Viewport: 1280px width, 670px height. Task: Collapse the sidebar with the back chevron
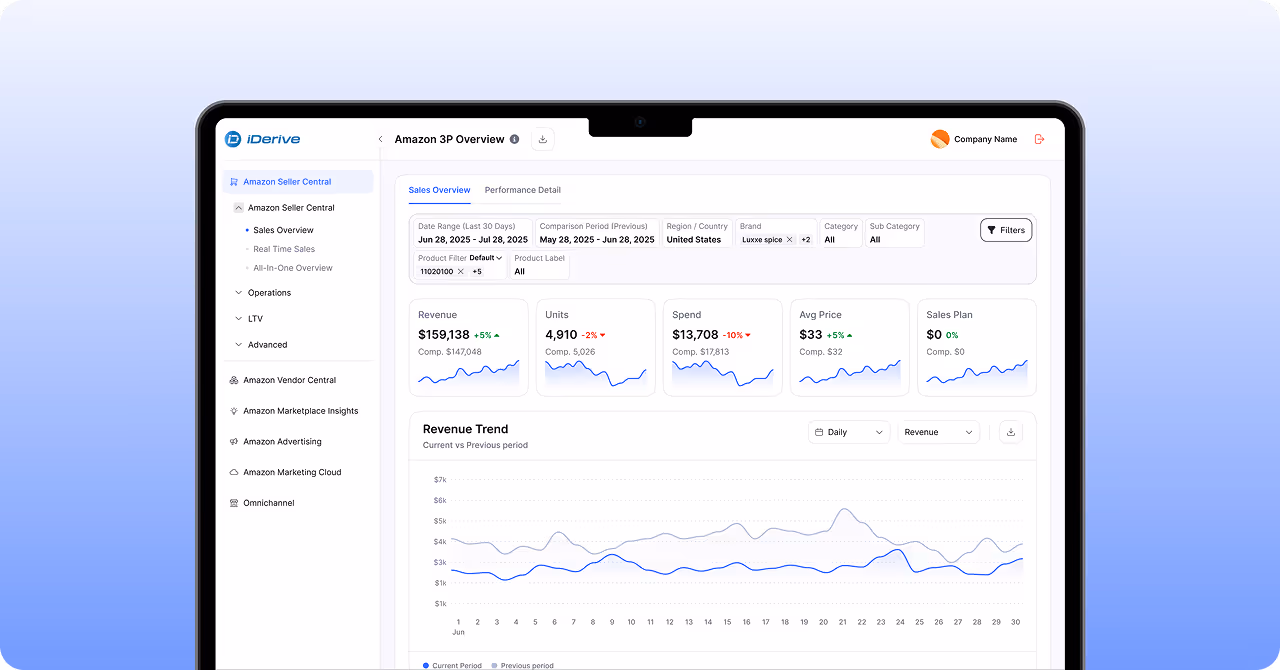click(x=380, y=139)
